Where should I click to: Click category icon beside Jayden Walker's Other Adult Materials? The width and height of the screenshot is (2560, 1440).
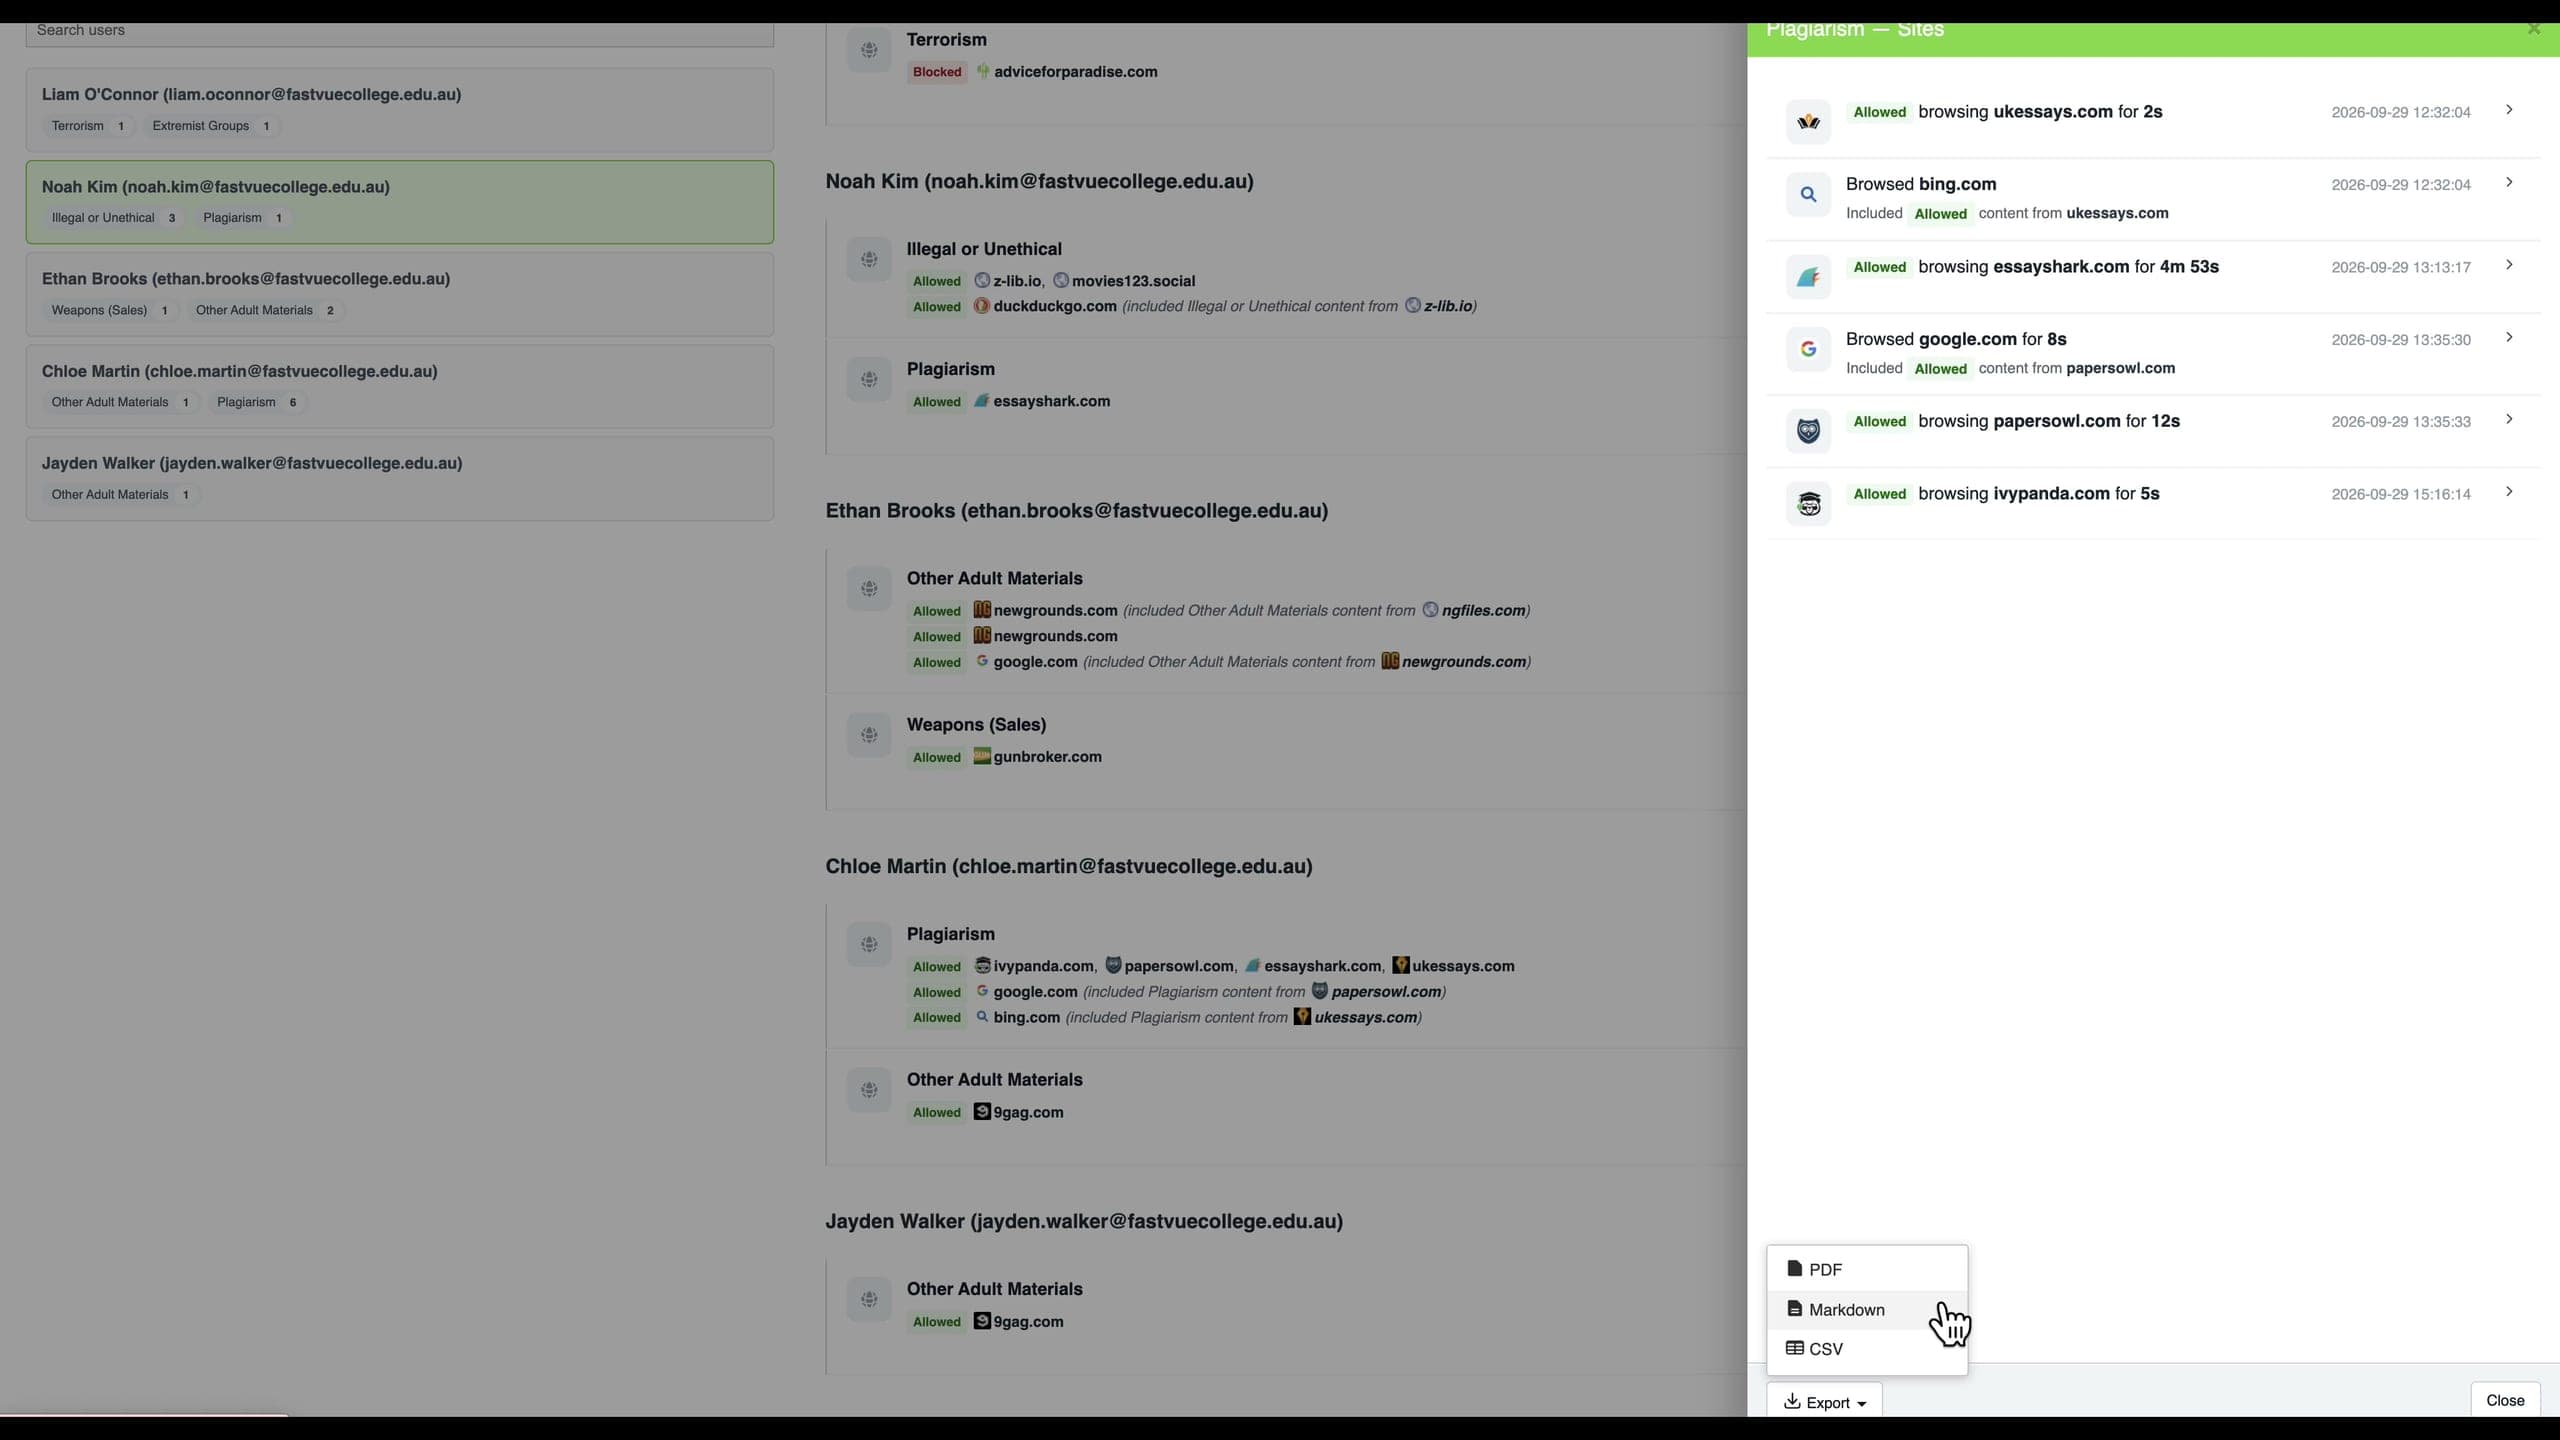click(869, 1299)
